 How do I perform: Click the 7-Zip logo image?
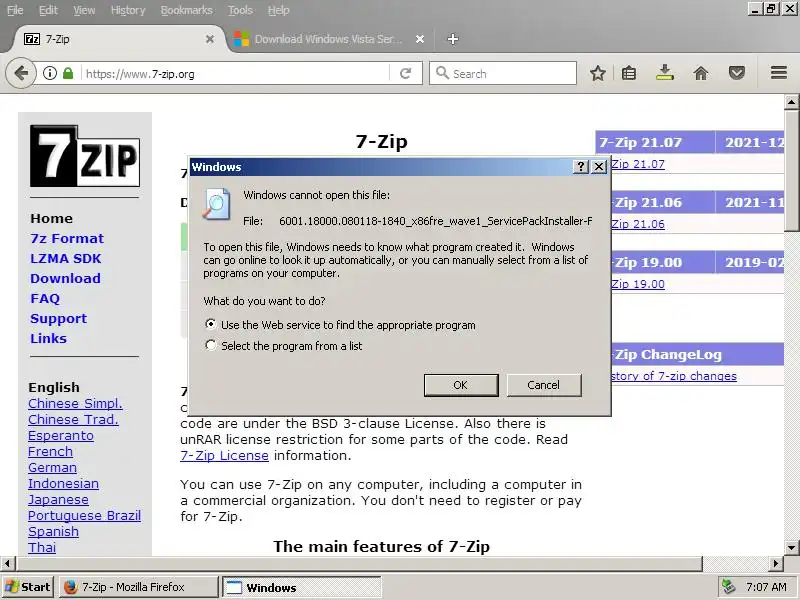(85, 156)
